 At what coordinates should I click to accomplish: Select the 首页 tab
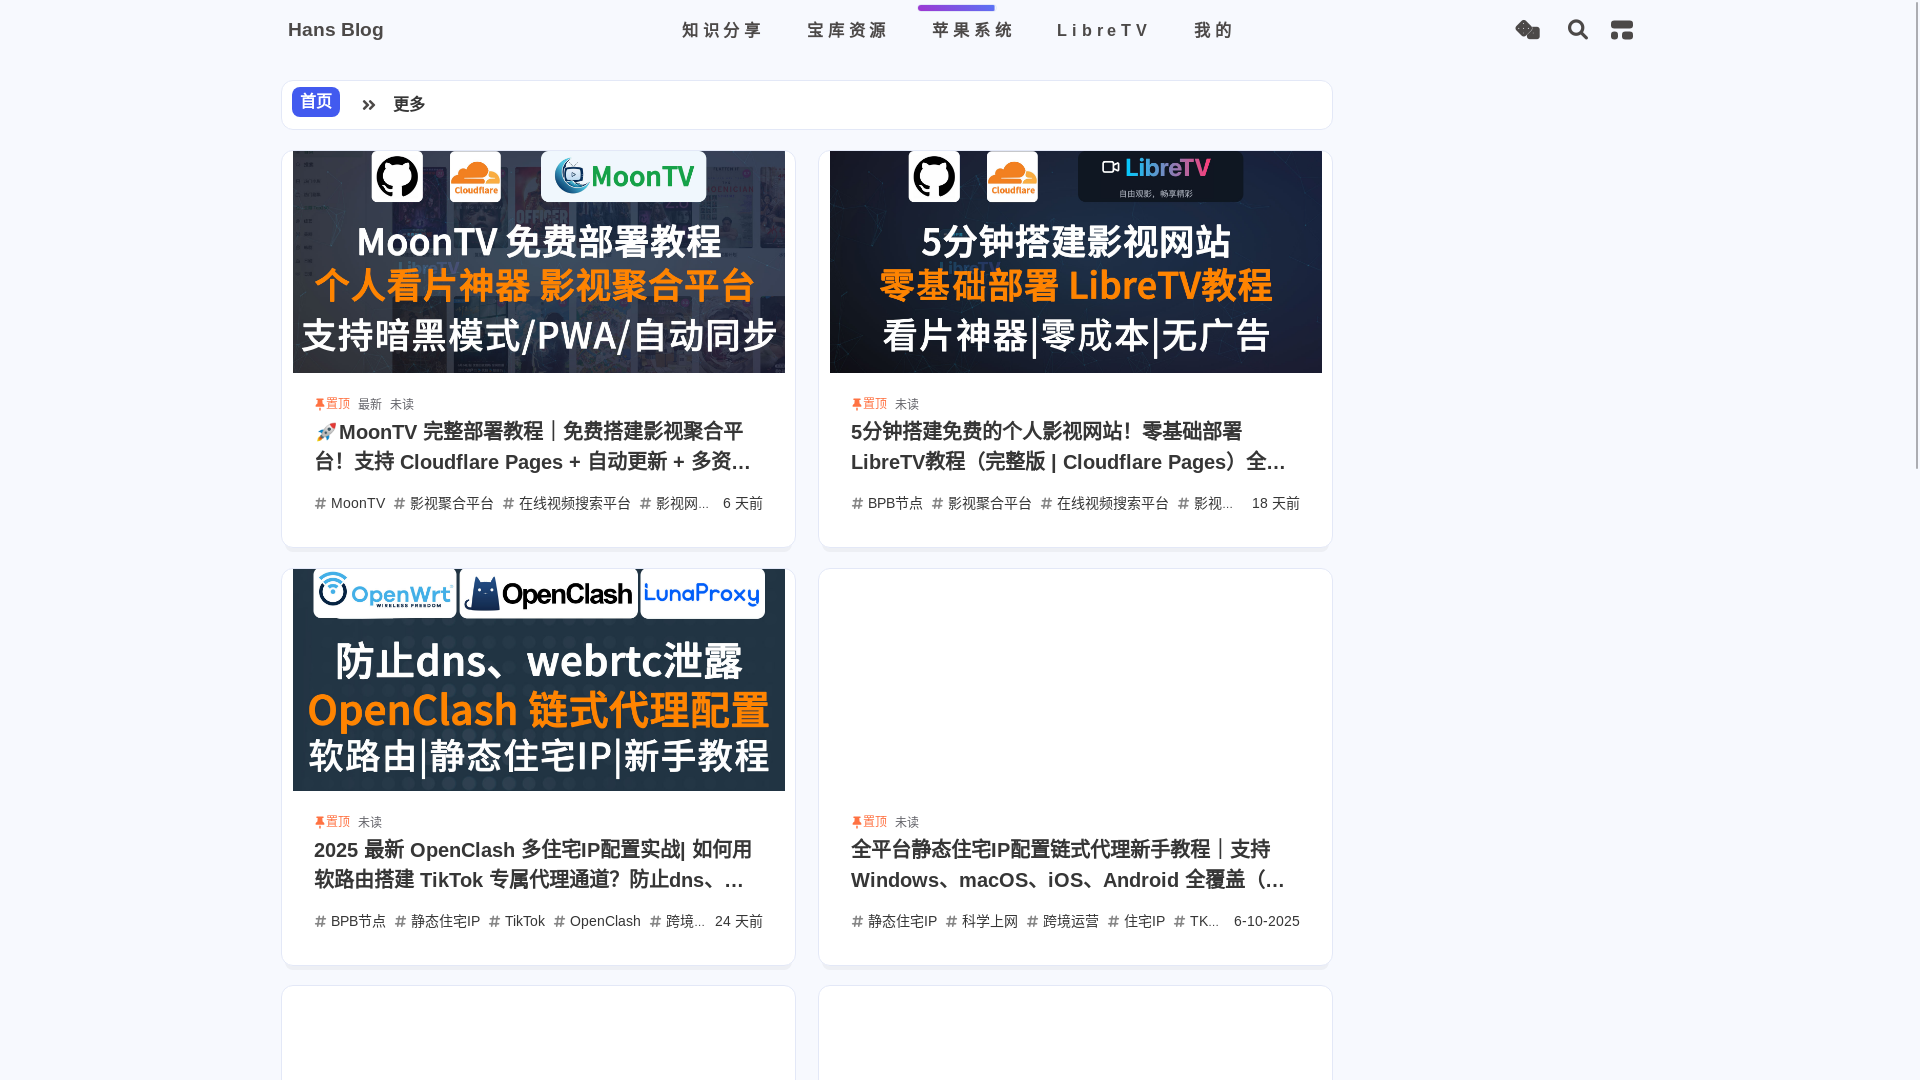click(x=316, y=102)
